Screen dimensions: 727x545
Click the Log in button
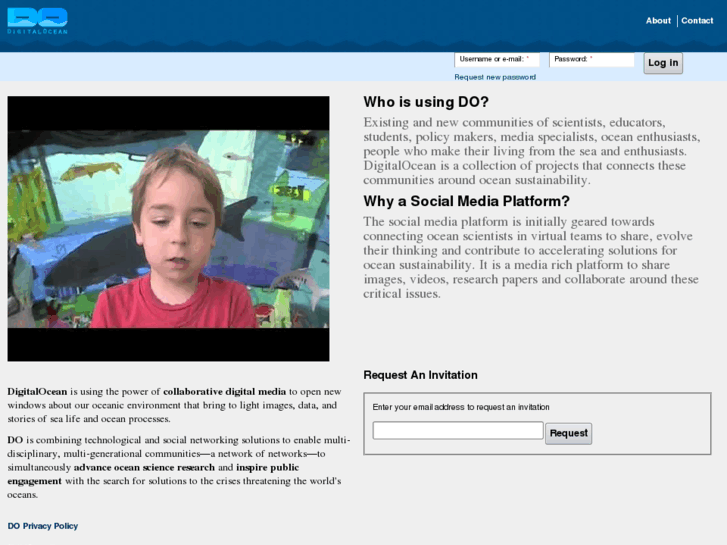point(663,63)
